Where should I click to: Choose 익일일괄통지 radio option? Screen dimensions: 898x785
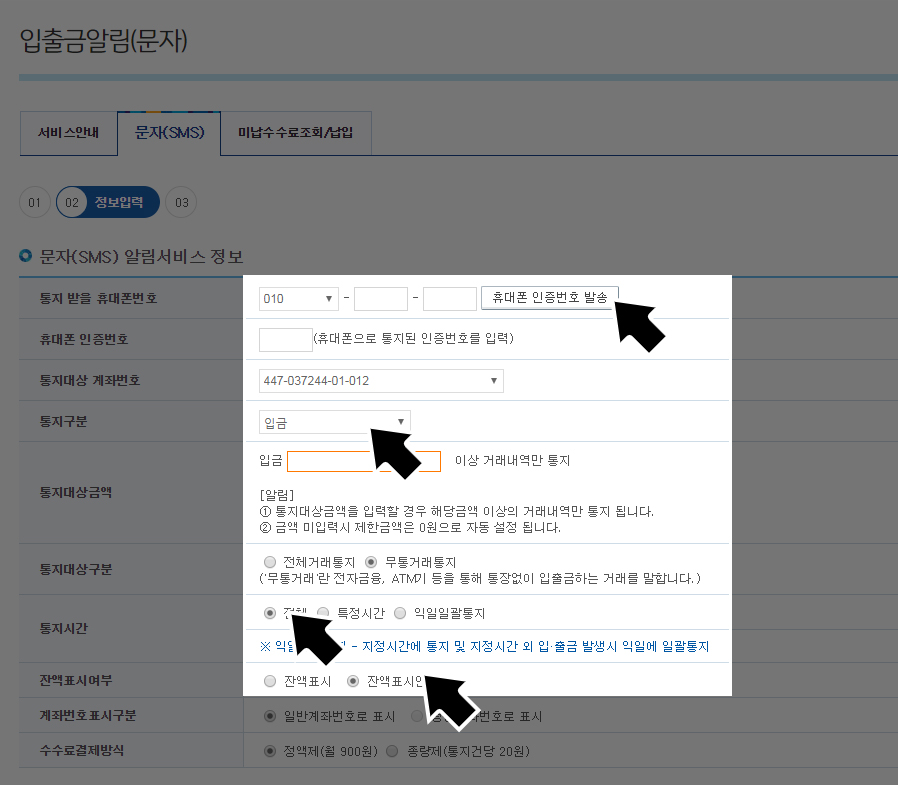point(400,613)
